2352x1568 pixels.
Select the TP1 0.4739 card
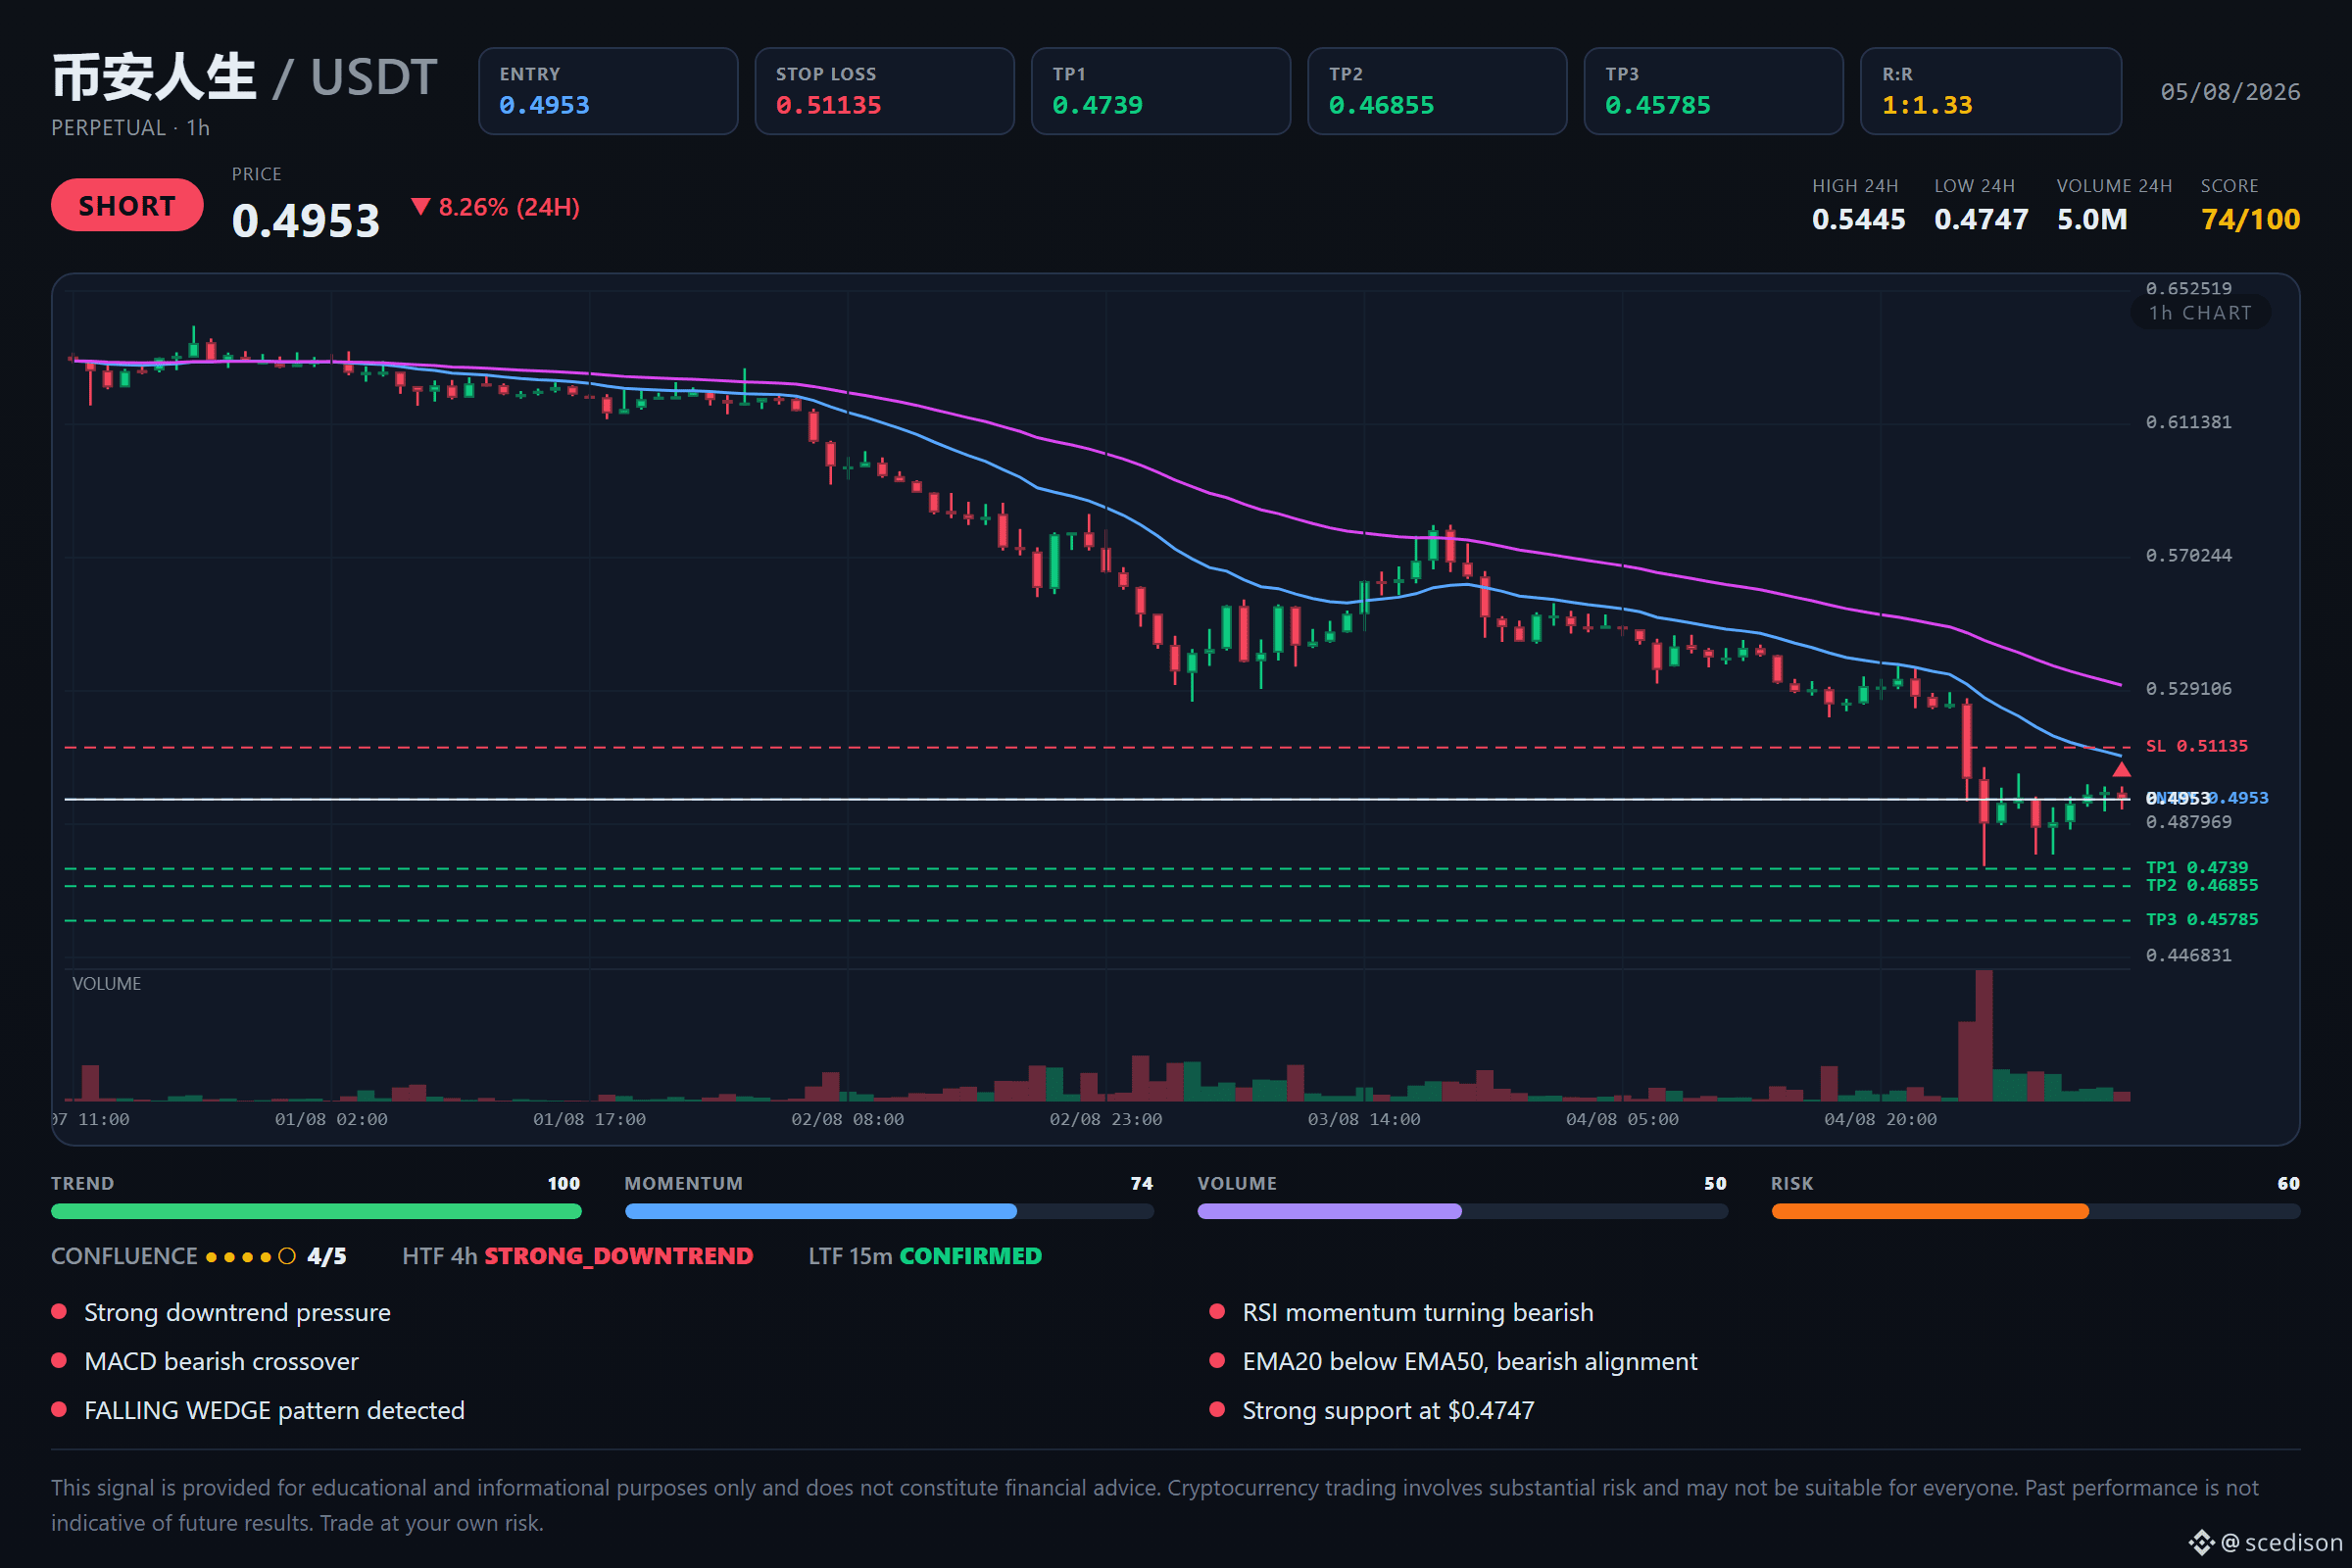coord(1160,91)
